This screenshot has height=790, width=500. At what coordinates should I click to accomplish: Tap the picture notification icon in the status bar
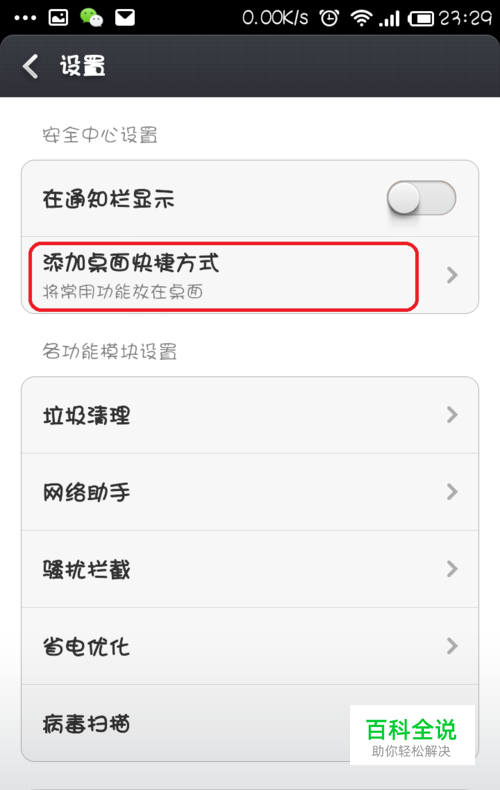[58, 18]
